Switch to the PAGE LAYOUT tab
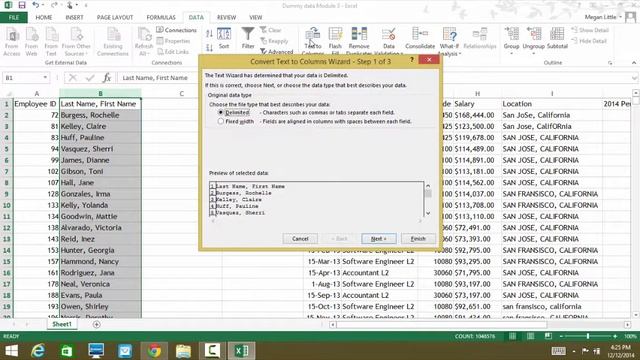This screenshot has height=360, width=640. point(115,18)
